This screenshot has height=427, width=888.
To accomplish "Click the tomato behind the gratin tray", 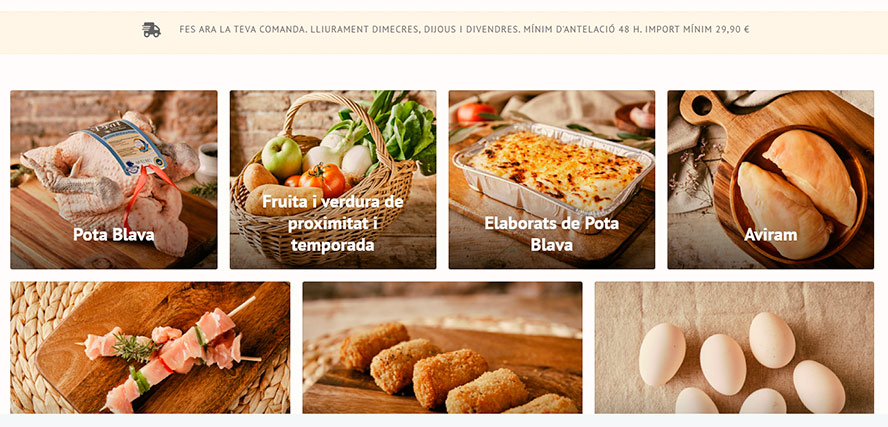I will click(476, 113).
